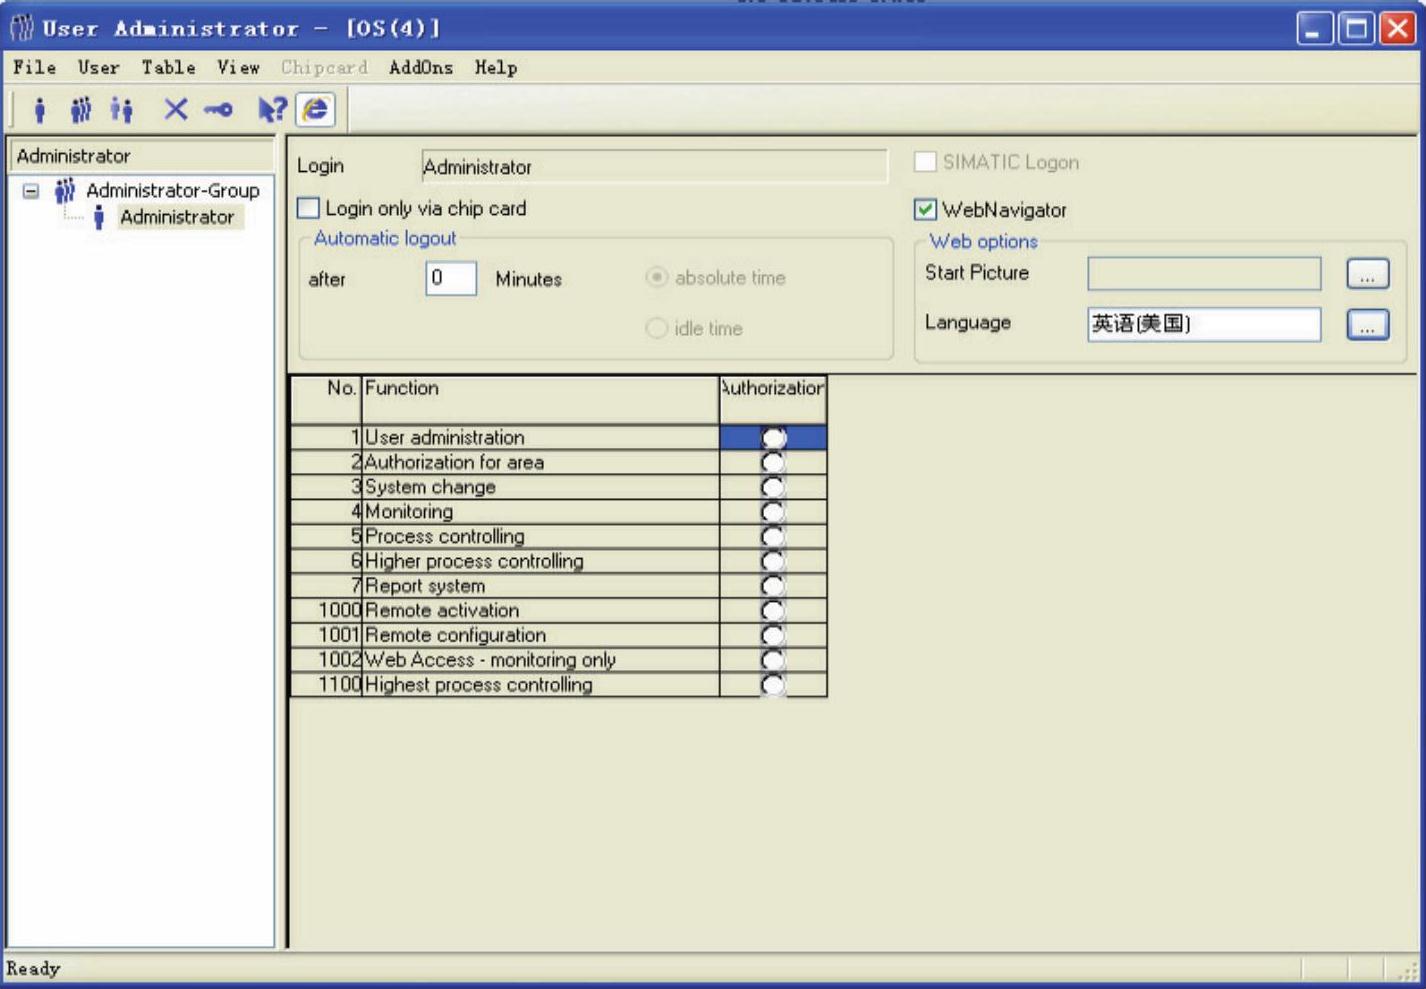Toggle authorization for Remote configuration
The height and width of the screenshot is (989, 1426).
(773, 635)
